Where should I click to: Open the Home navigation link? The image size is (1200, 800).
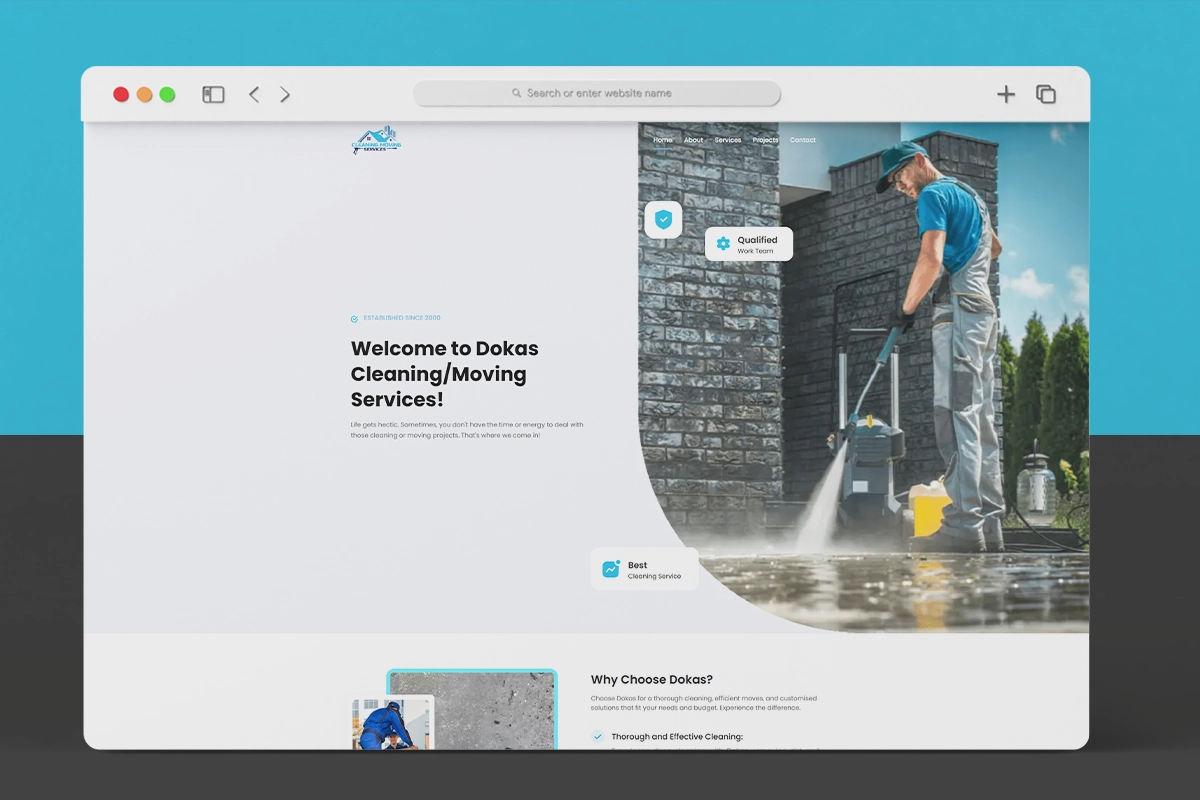tap(663, 140)
